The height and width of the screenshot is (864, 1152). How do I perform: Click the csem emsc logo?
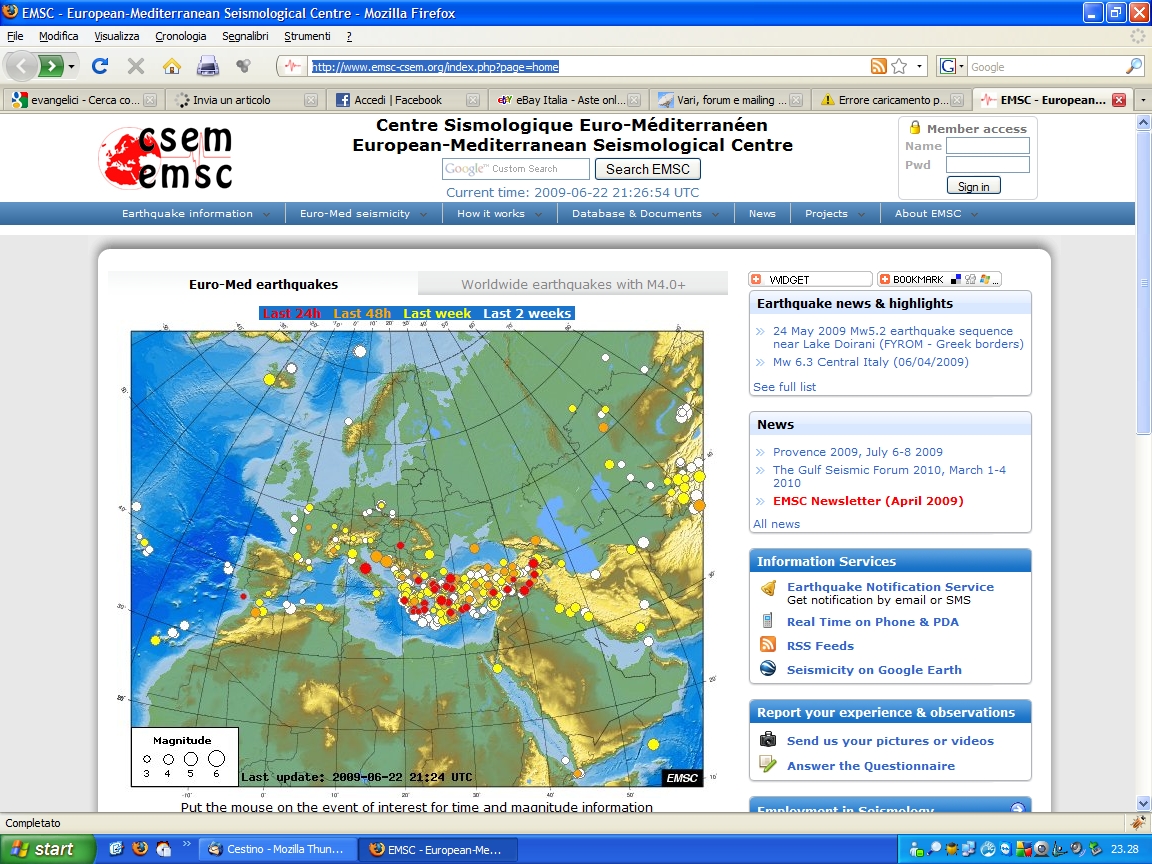point(167,157)
